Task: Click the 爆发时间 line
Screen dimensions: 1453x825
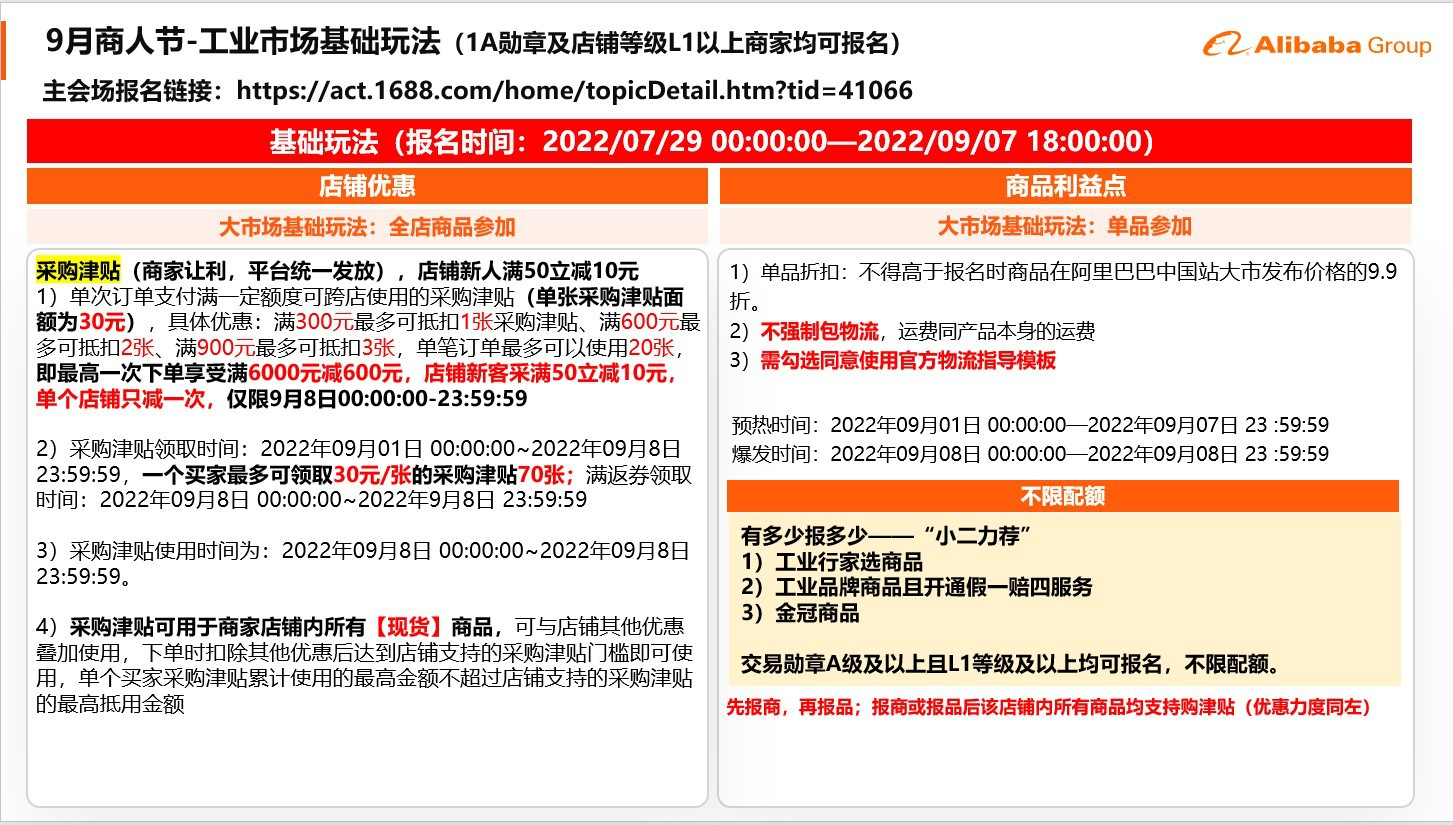Action: pos(1030,454)
